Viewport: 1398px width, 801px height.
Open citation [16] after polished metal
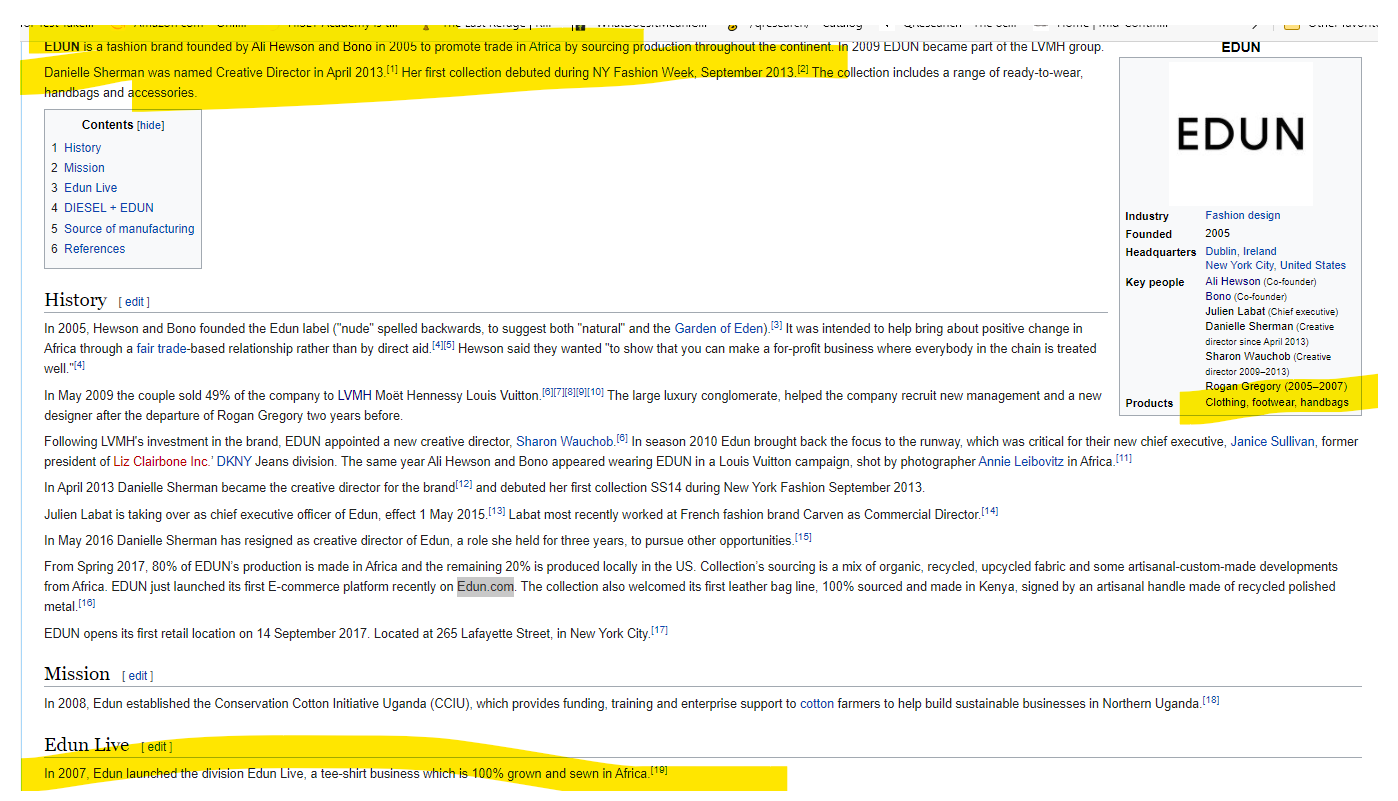pyautogui.click(x=87, y=603)
